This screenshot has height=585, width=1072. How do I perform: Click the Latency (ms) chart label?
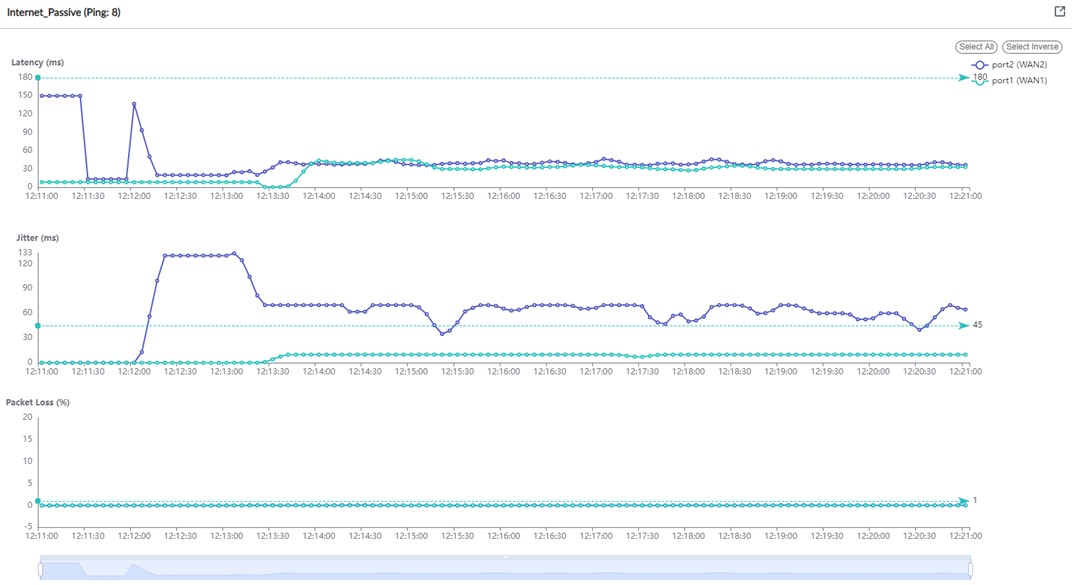pyautogui.click(x=37, y=62)
